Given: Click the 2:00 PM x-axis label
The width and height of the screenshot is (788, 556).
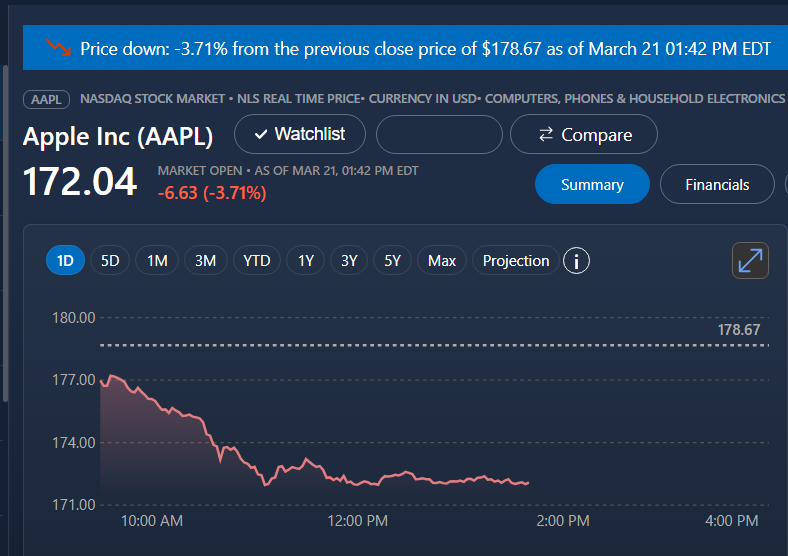Looking at the screenshot, I should (x=563, y=520).
